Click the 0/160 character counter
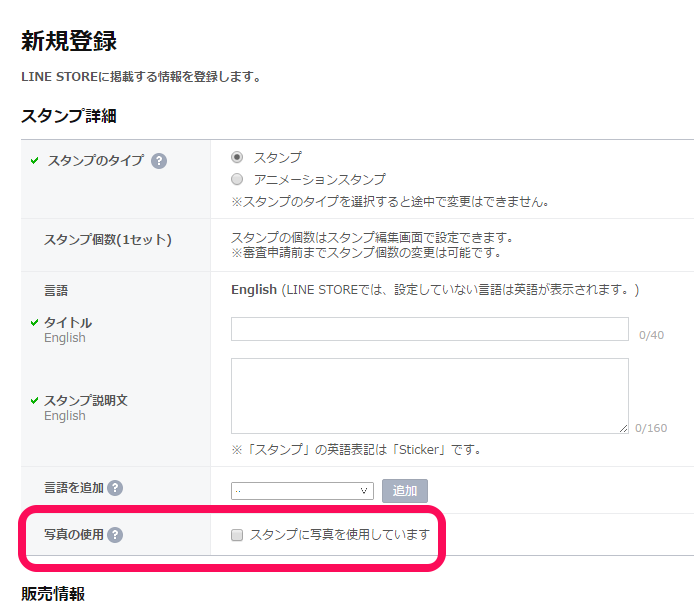This screenshot has width=694, height=606. point(651,428)
